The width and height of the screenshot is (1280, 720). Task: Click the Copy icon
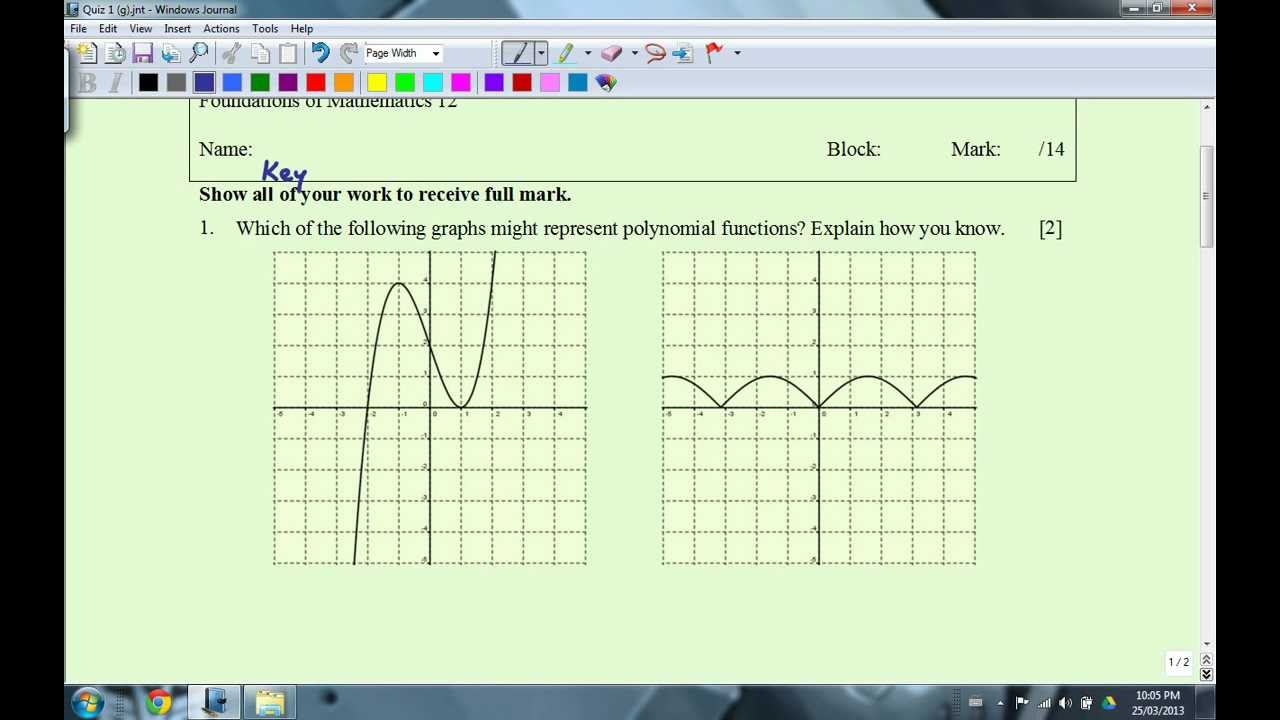260,53
